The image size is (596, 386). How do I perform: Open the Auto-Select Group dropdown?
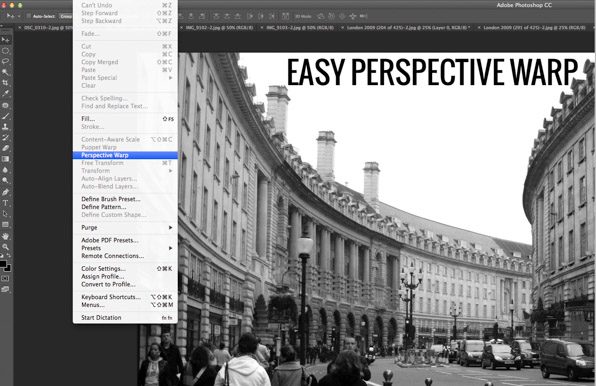pyautogui.click(x=66, y=16)
